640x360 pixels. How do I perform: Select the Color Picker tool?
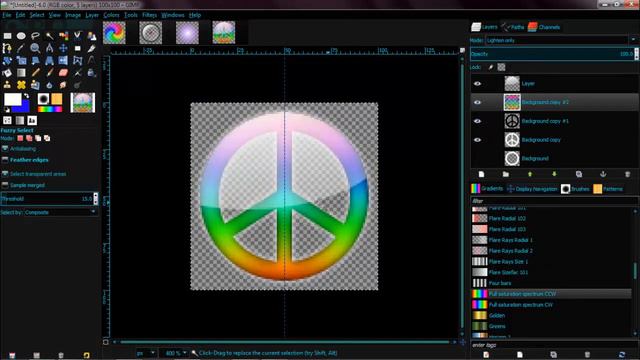coord(21,48)
